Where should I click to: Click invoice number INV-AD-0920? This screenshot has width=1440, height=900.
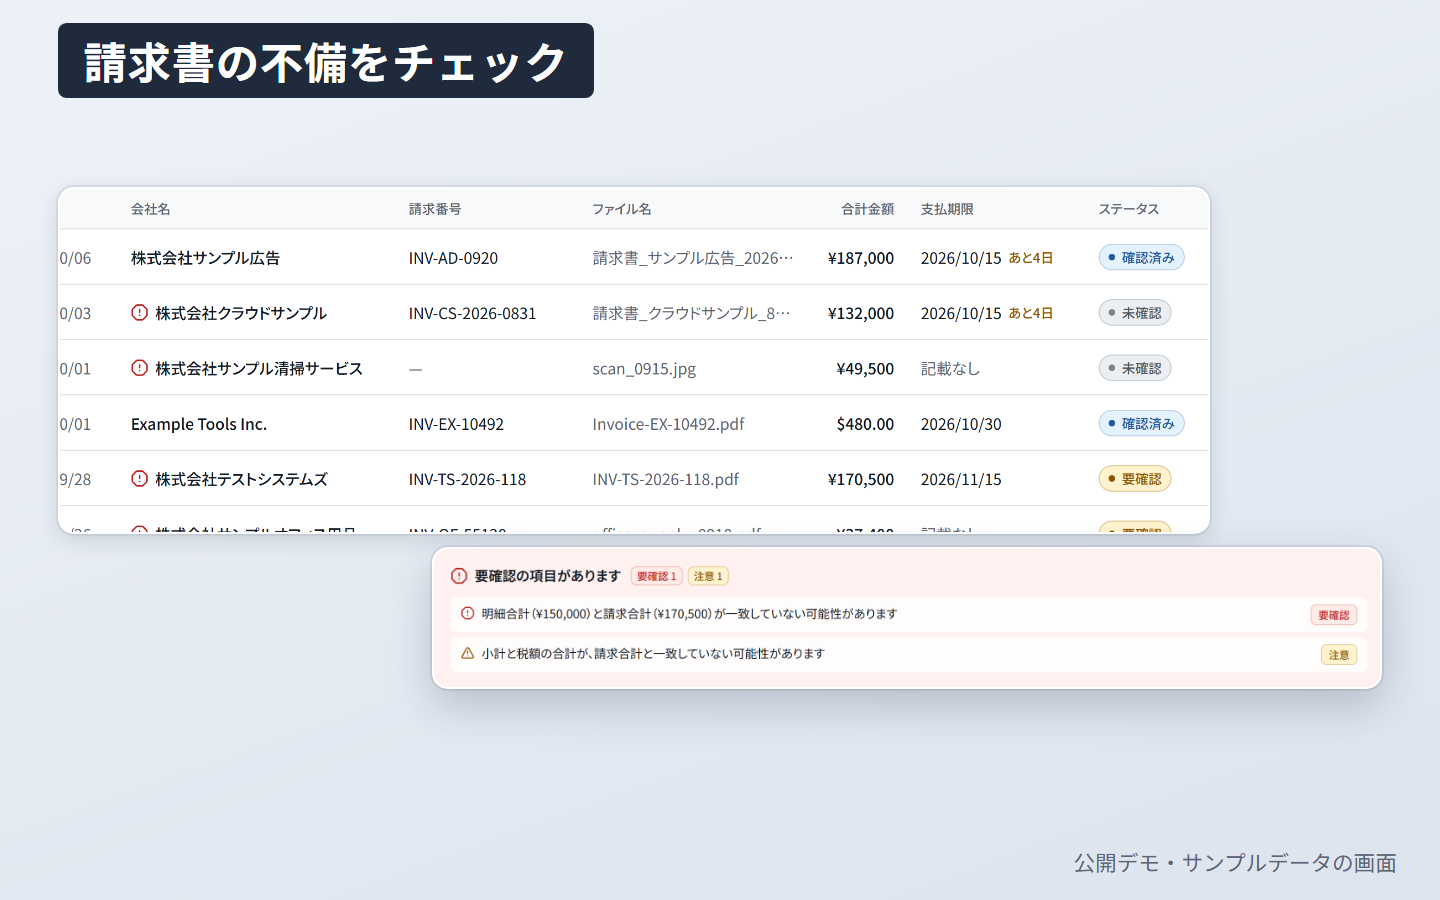coord(453,258)
